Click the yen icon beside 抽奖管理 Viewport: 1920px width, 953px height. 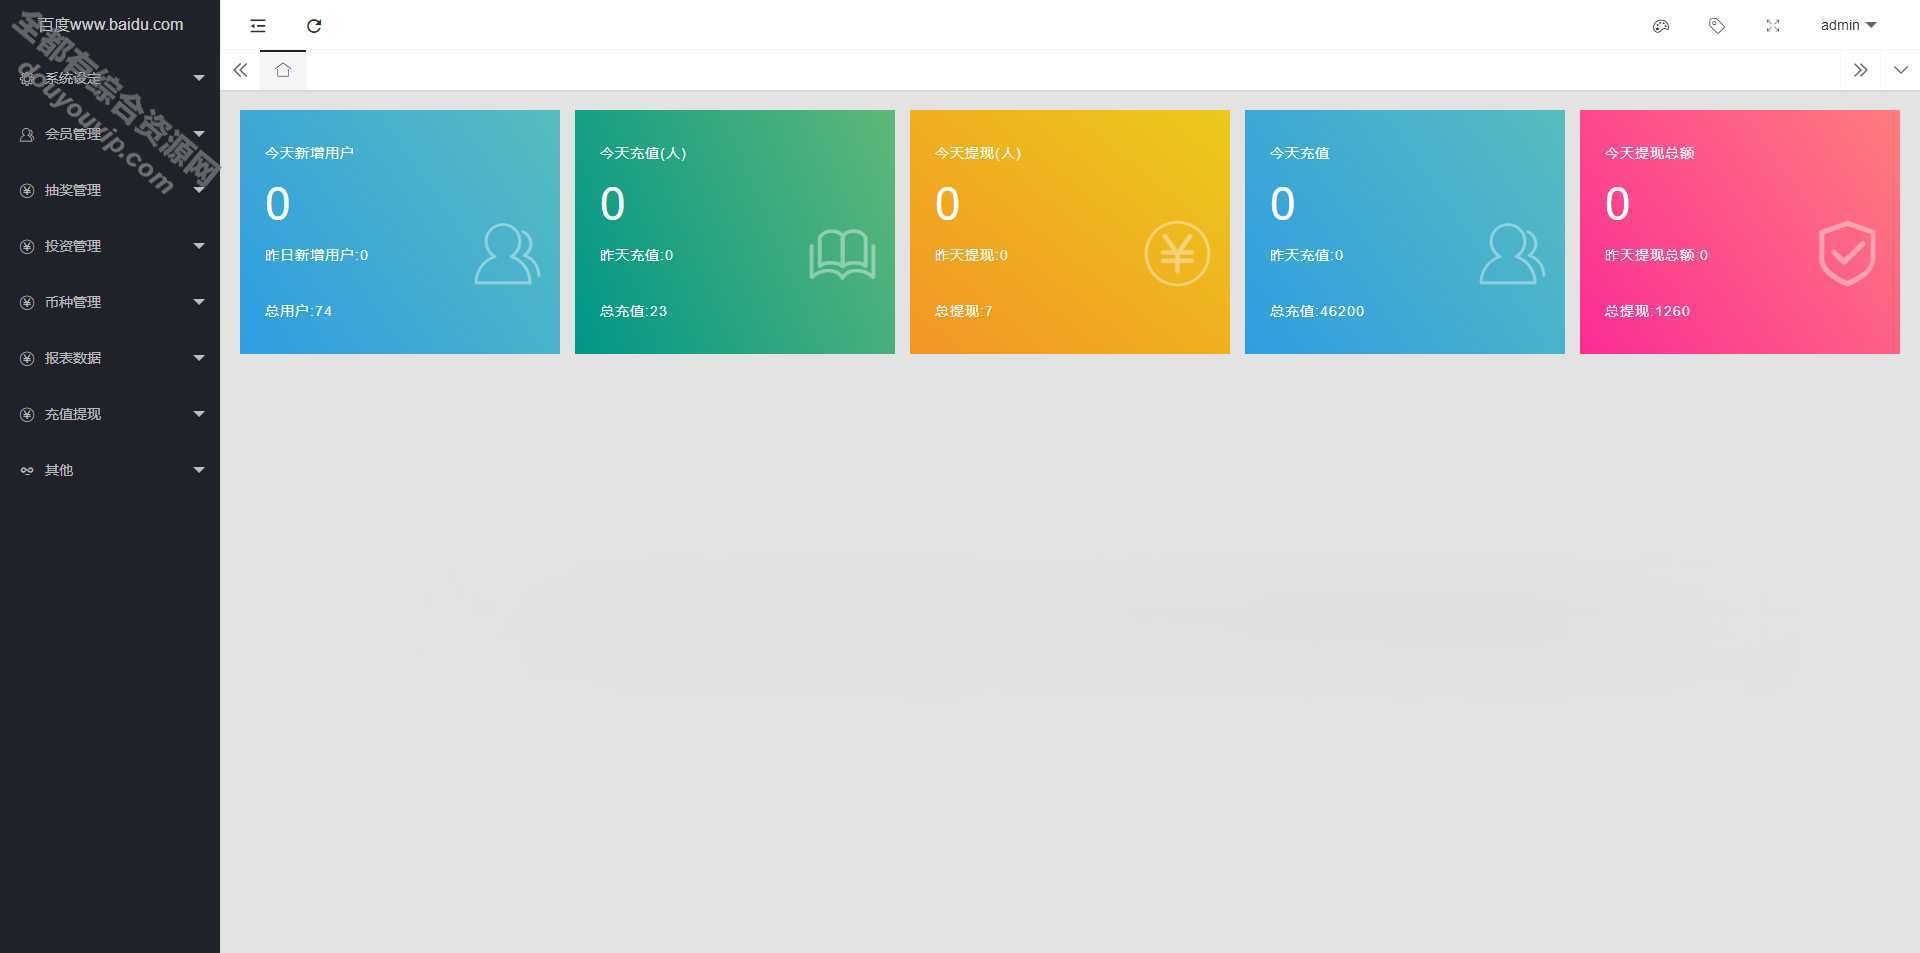27,190
